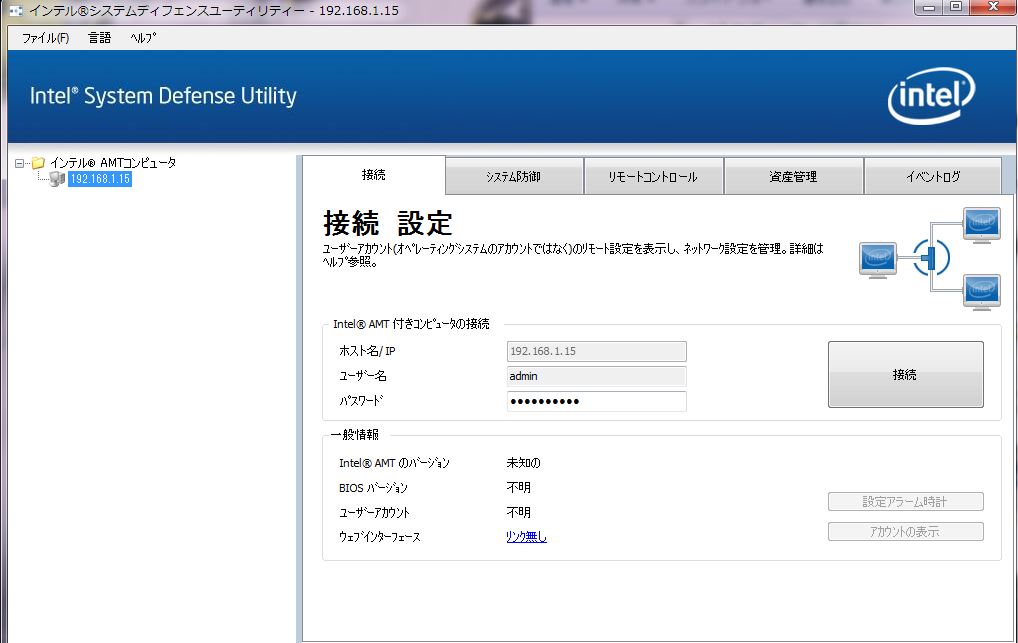
Task: Click the パスワード input field
Action: click(x=596, y=401)
